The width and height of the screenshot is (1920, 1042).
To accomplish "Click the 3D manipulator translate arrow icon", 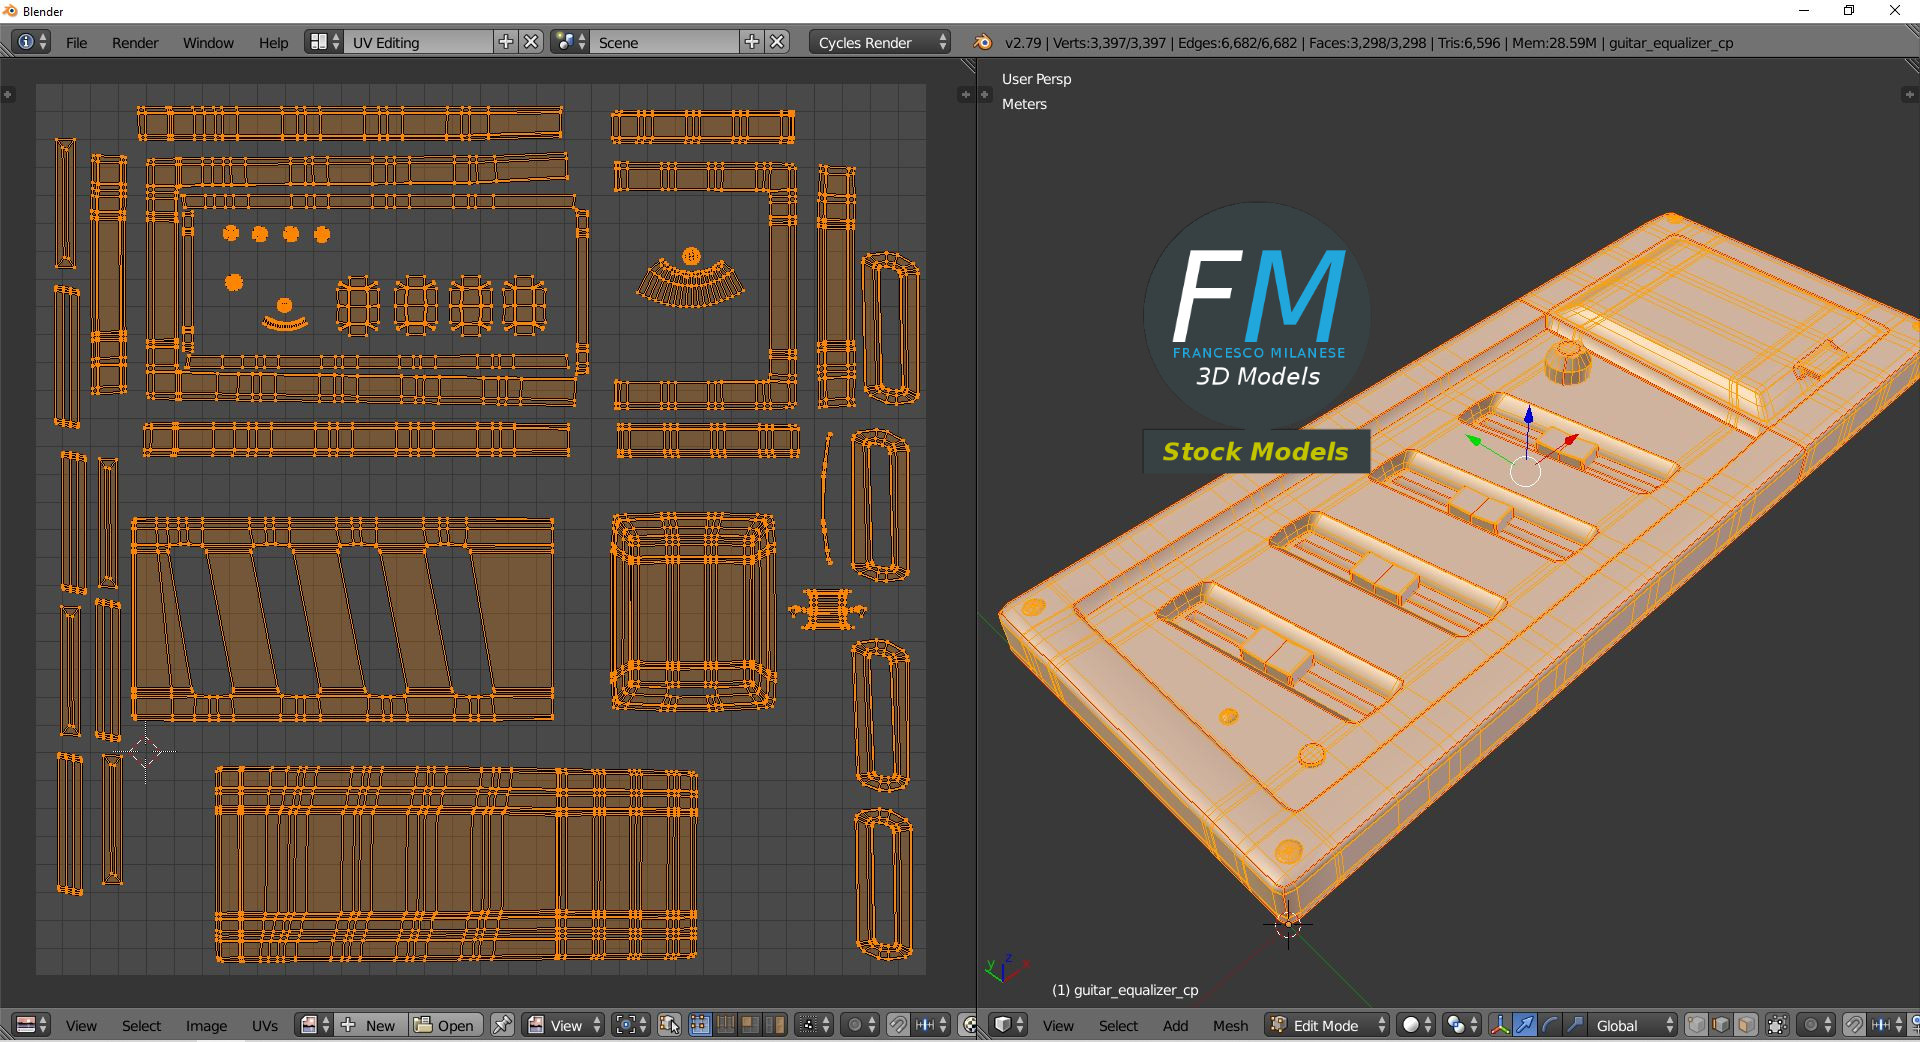I will [1524, 1026].
